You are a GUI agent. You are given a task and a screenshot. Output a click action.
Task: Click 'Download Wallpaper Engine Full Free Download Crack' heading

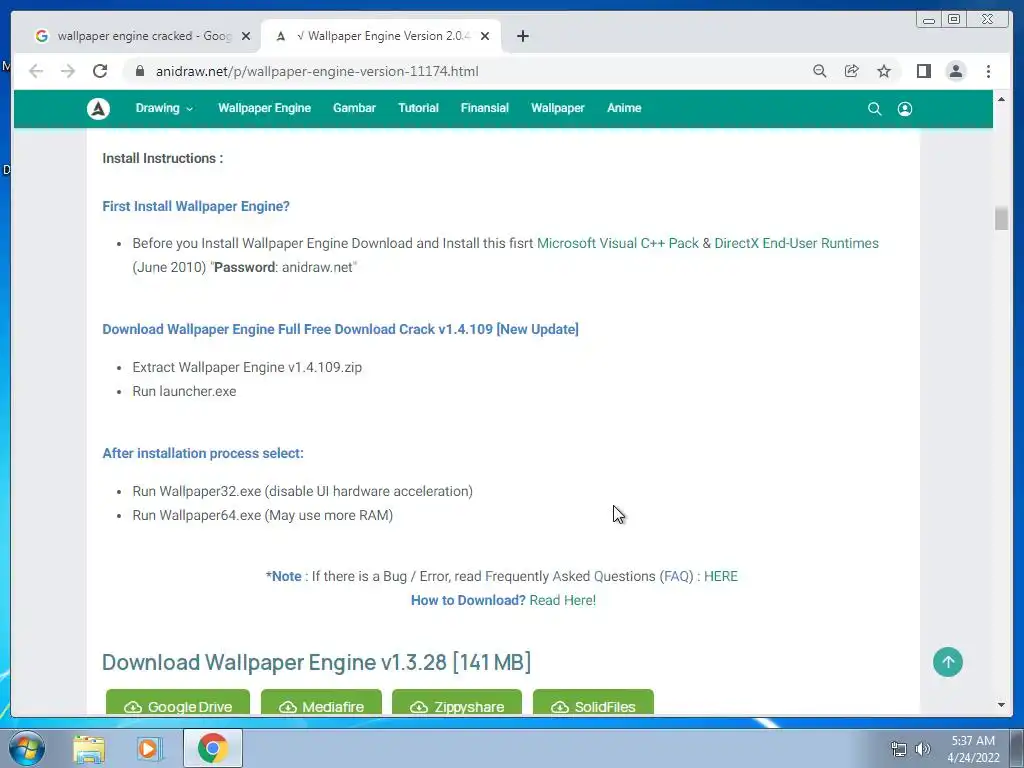340,329
